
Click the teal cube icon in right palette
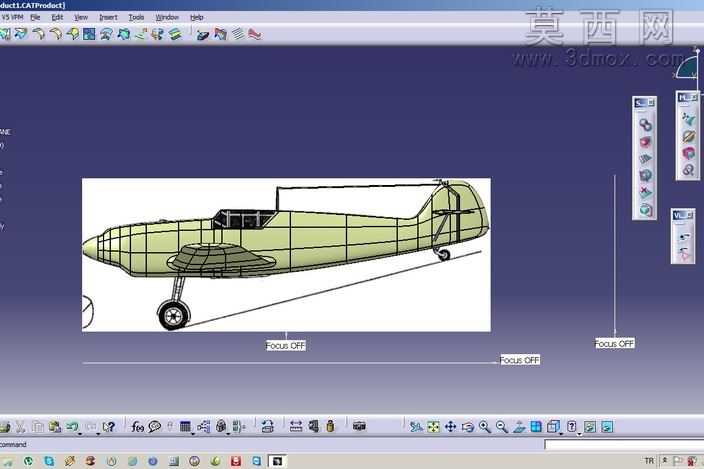point(645,210)
